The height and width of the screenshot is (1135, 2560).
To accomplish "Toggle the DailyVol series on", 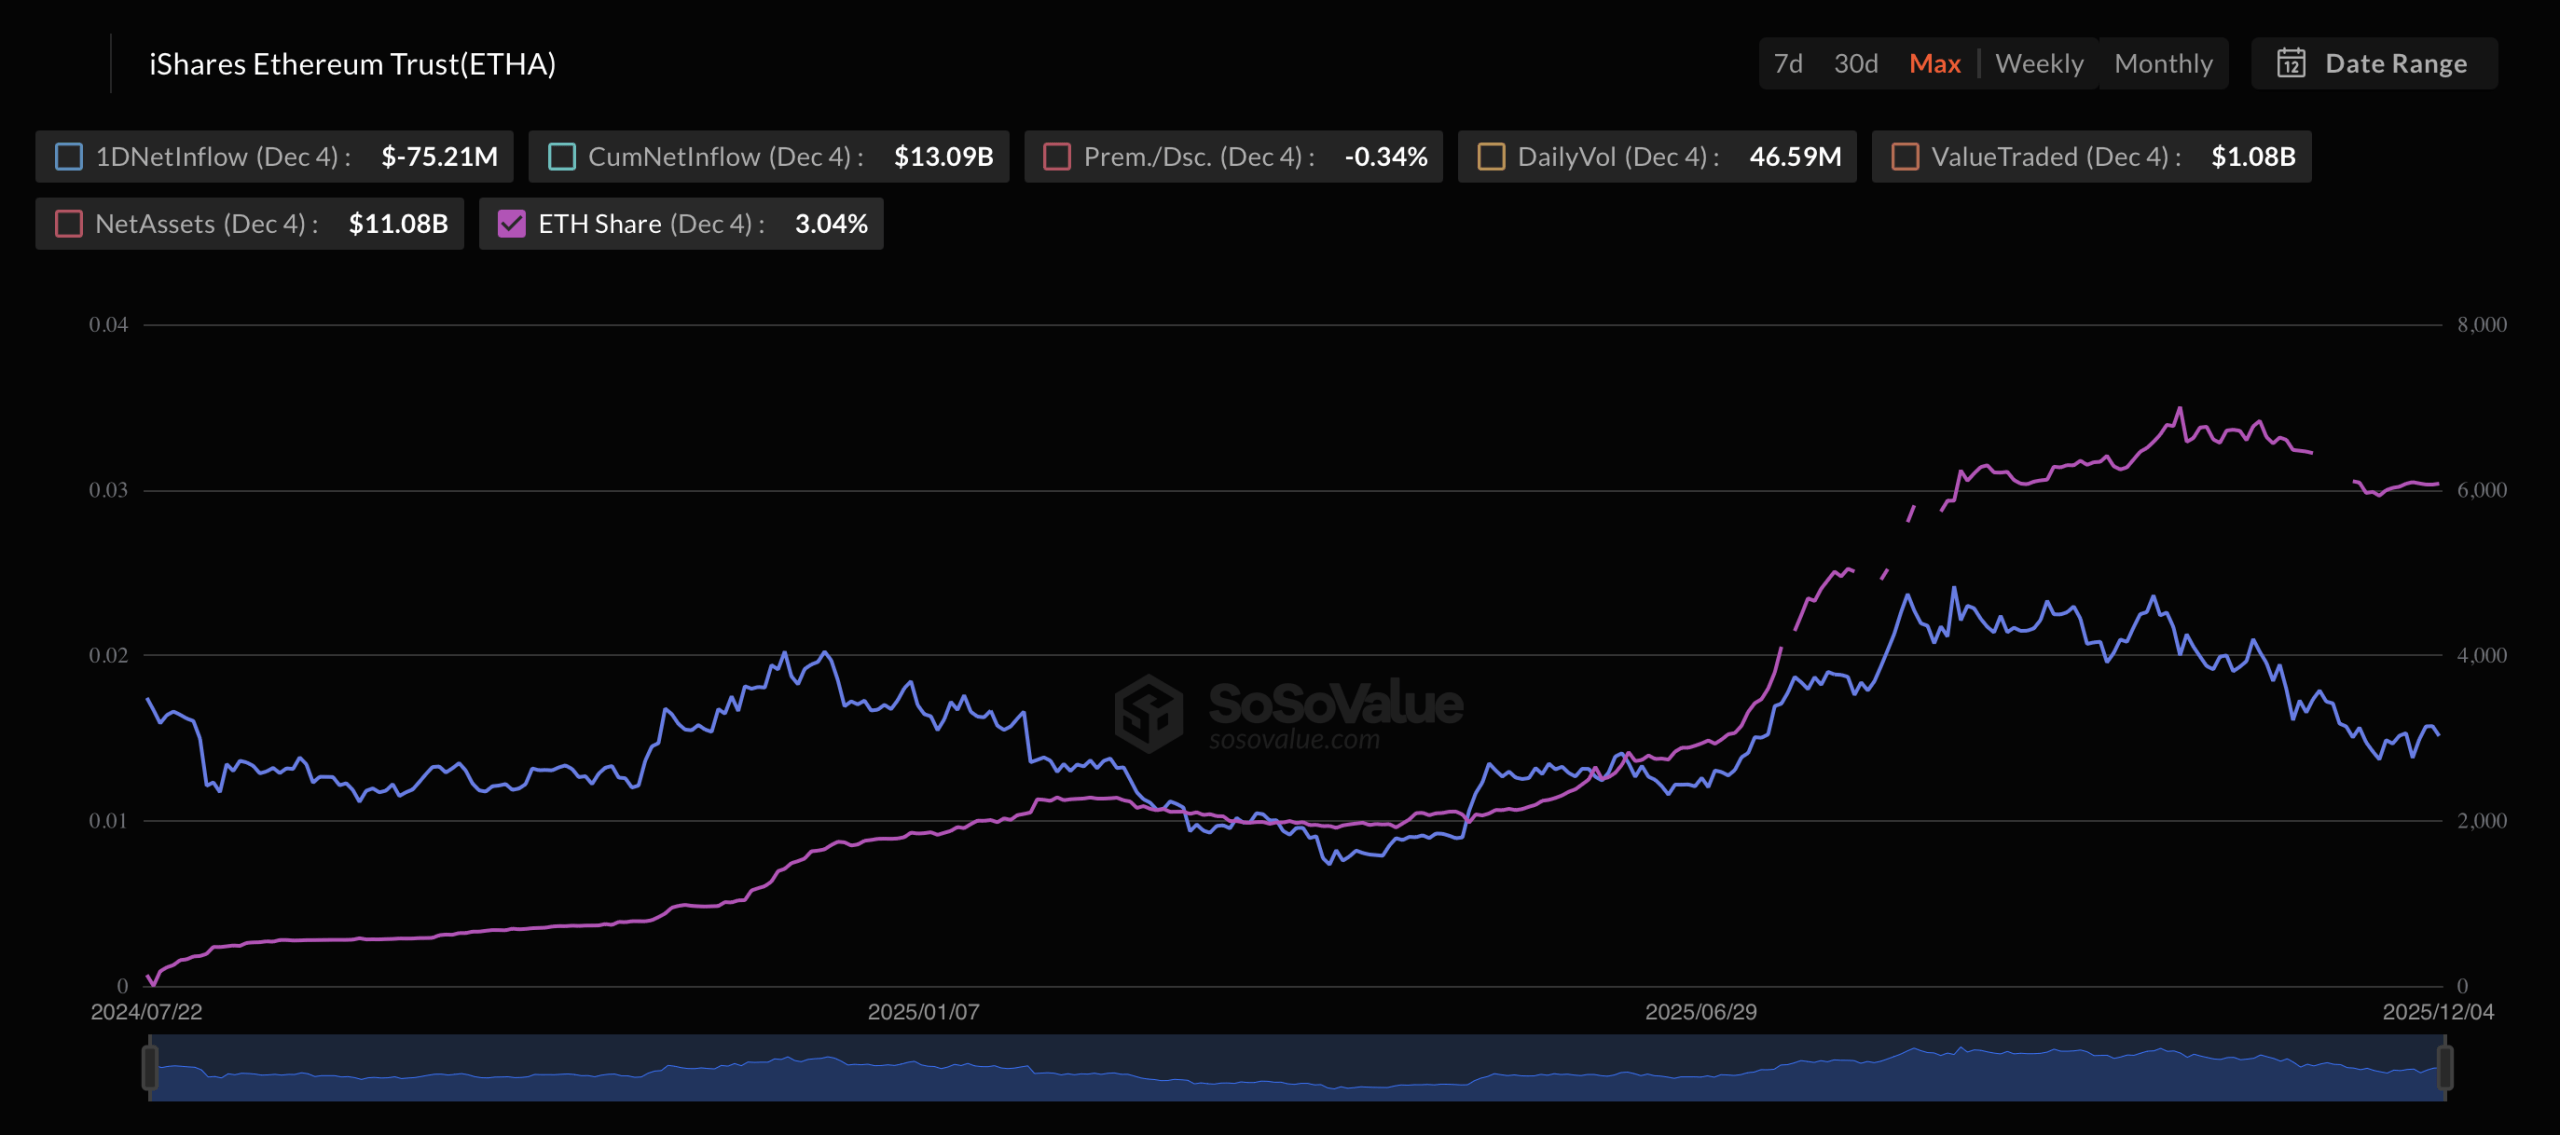I will pos(1491,156).
